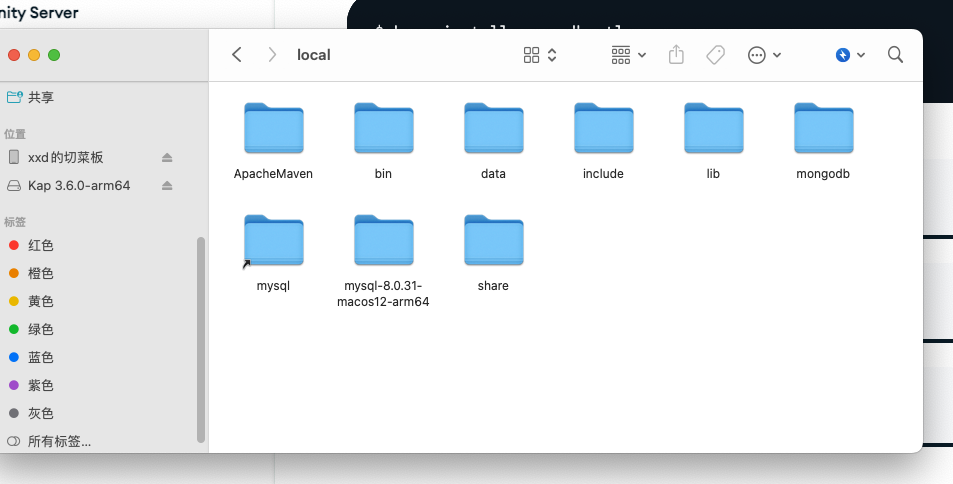Open the Share toolbar button

(x=676, y=55)
